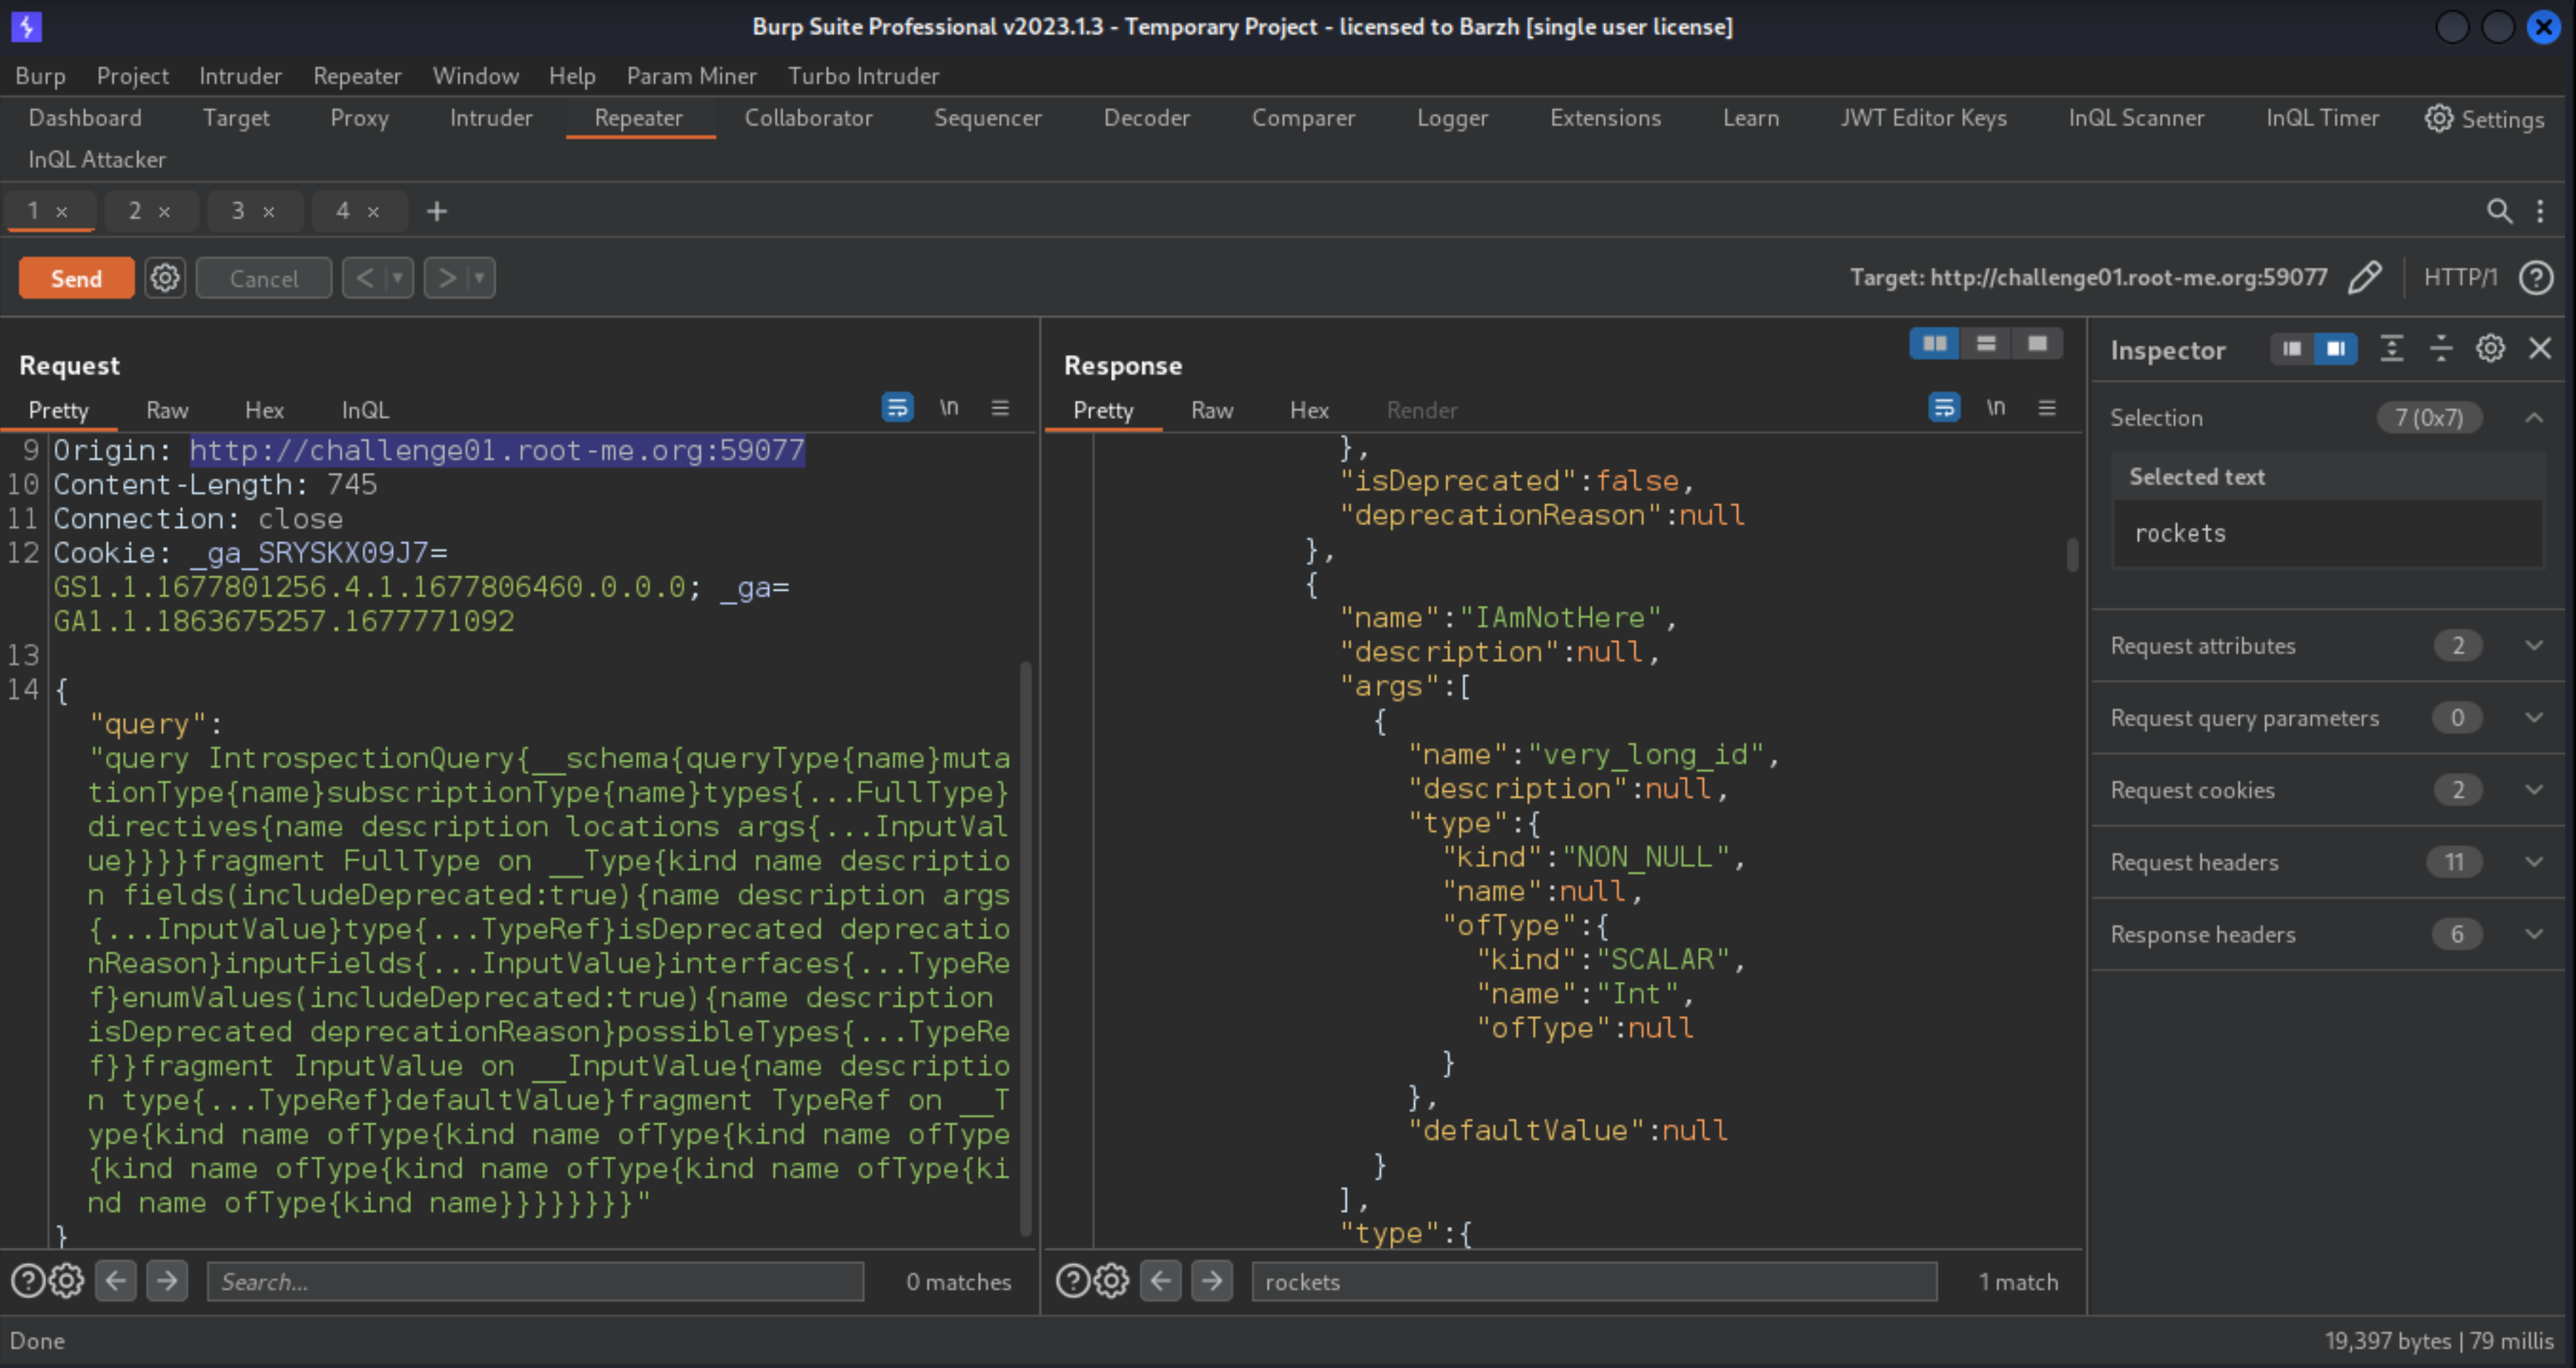Click the Repeater tab label
The height and width of the screenshot is (1368, 2576).
coord(636,118)
